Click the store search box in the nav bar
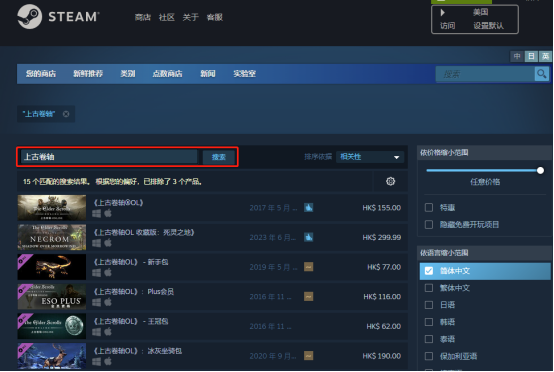 [x=485, y=74]
